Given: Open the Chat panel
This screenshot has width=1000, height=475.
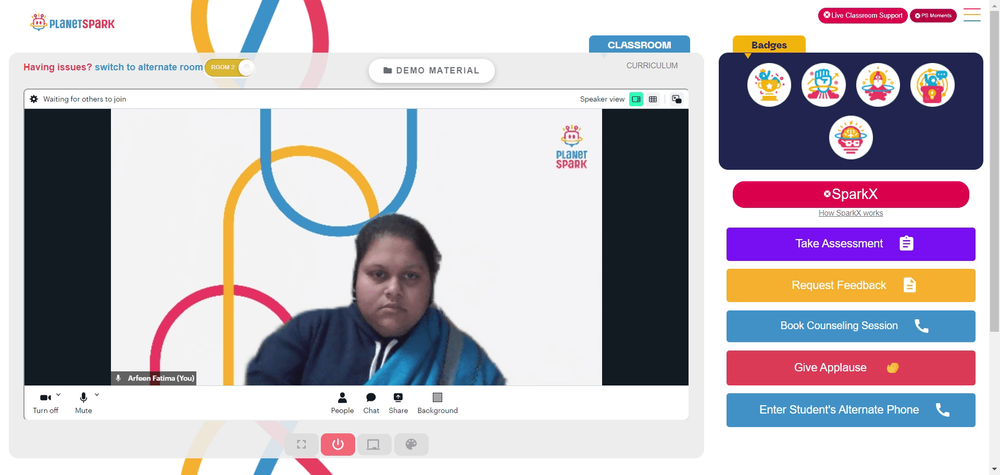Looking at the screenshot, I should click(x=371, y=403).
